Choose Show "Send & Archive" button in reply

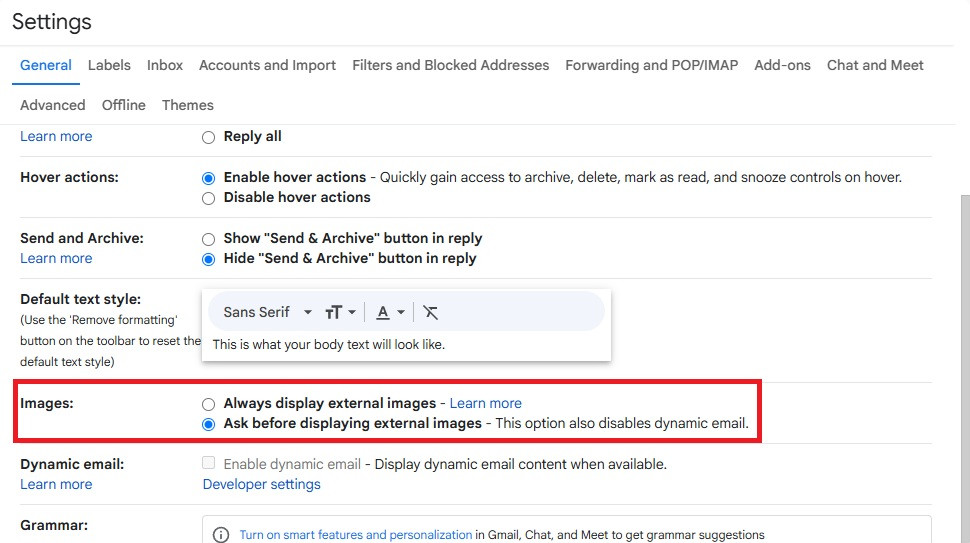pyautogui.click(x=208, y=239)
